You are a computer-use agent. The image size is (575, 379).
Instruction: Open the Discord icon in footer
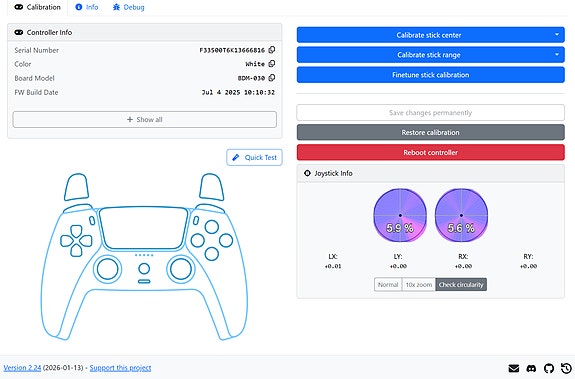[x=531, y=368]
